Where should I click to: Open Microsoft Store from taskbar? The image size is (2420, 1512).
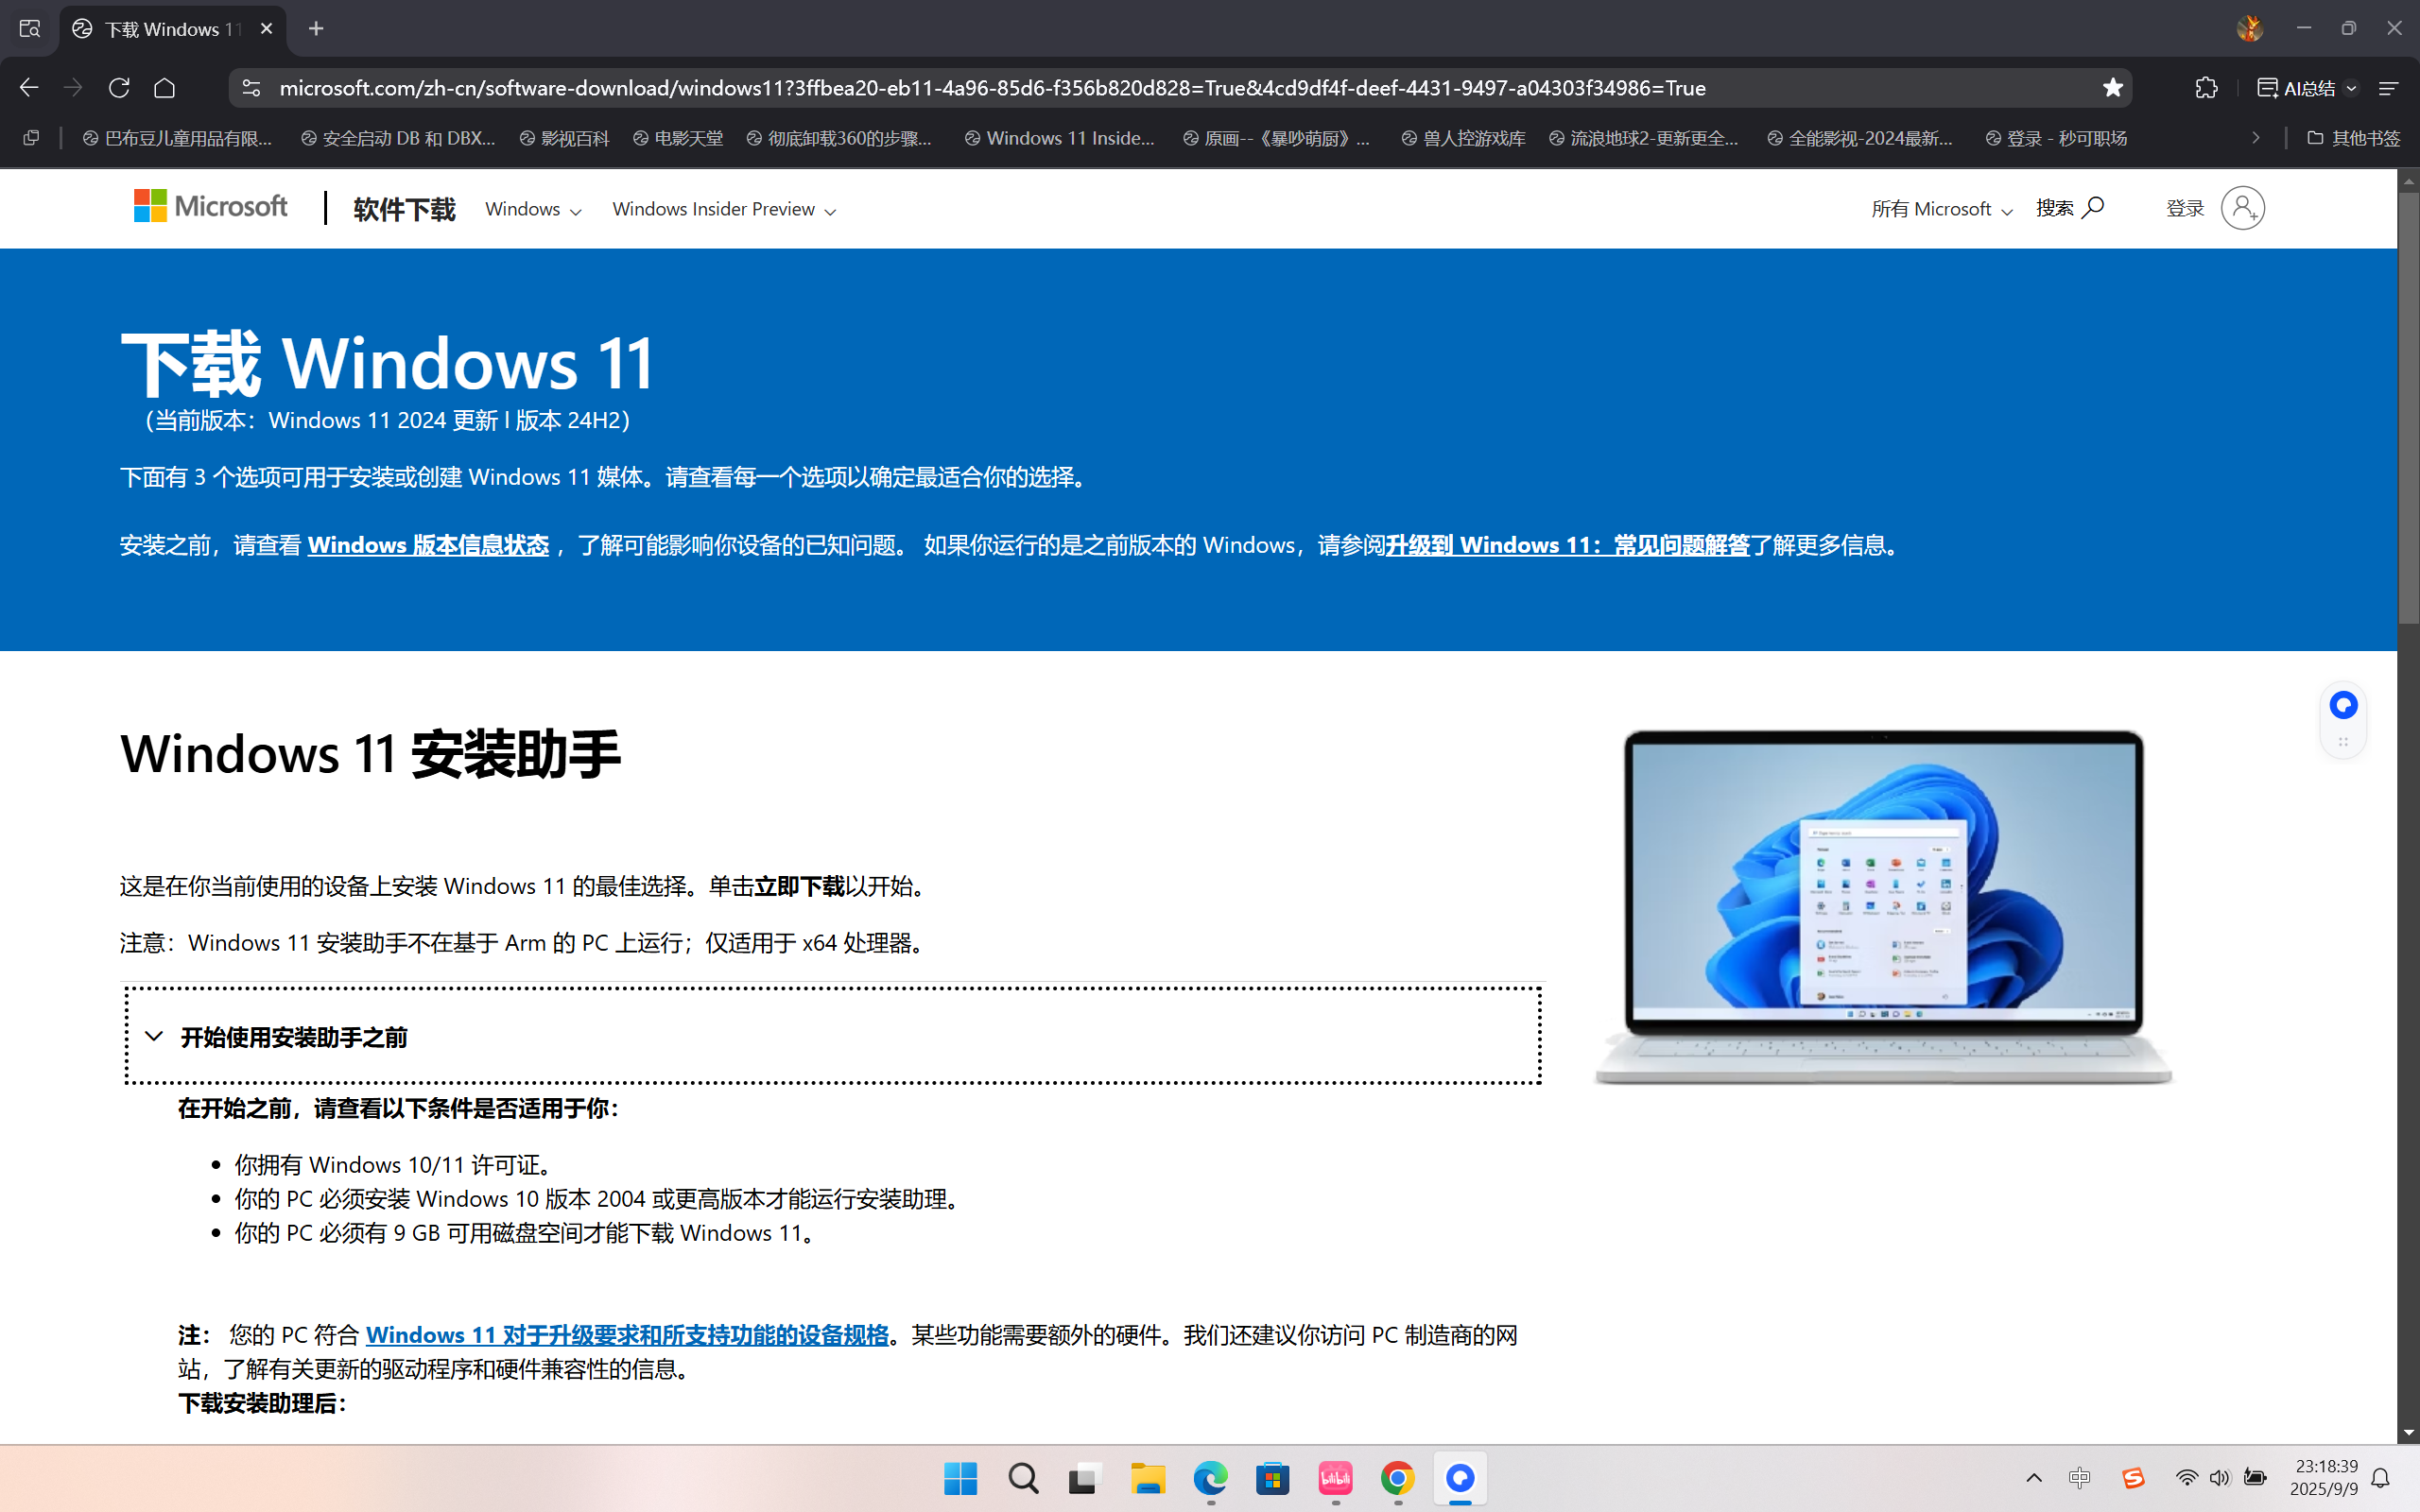click(x=1273, y=1478)
